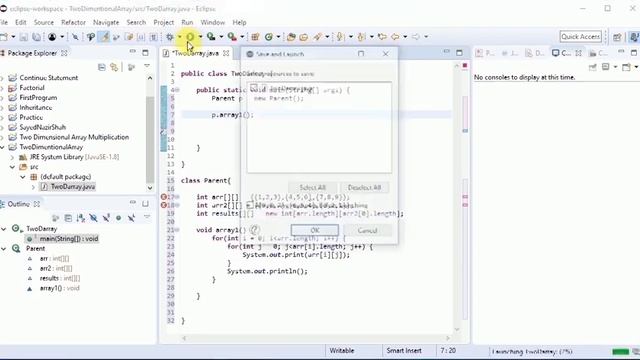Click Last Edit Location toolbar icon
The height and width of the screenshot is (360, 640).
(382, 37)
